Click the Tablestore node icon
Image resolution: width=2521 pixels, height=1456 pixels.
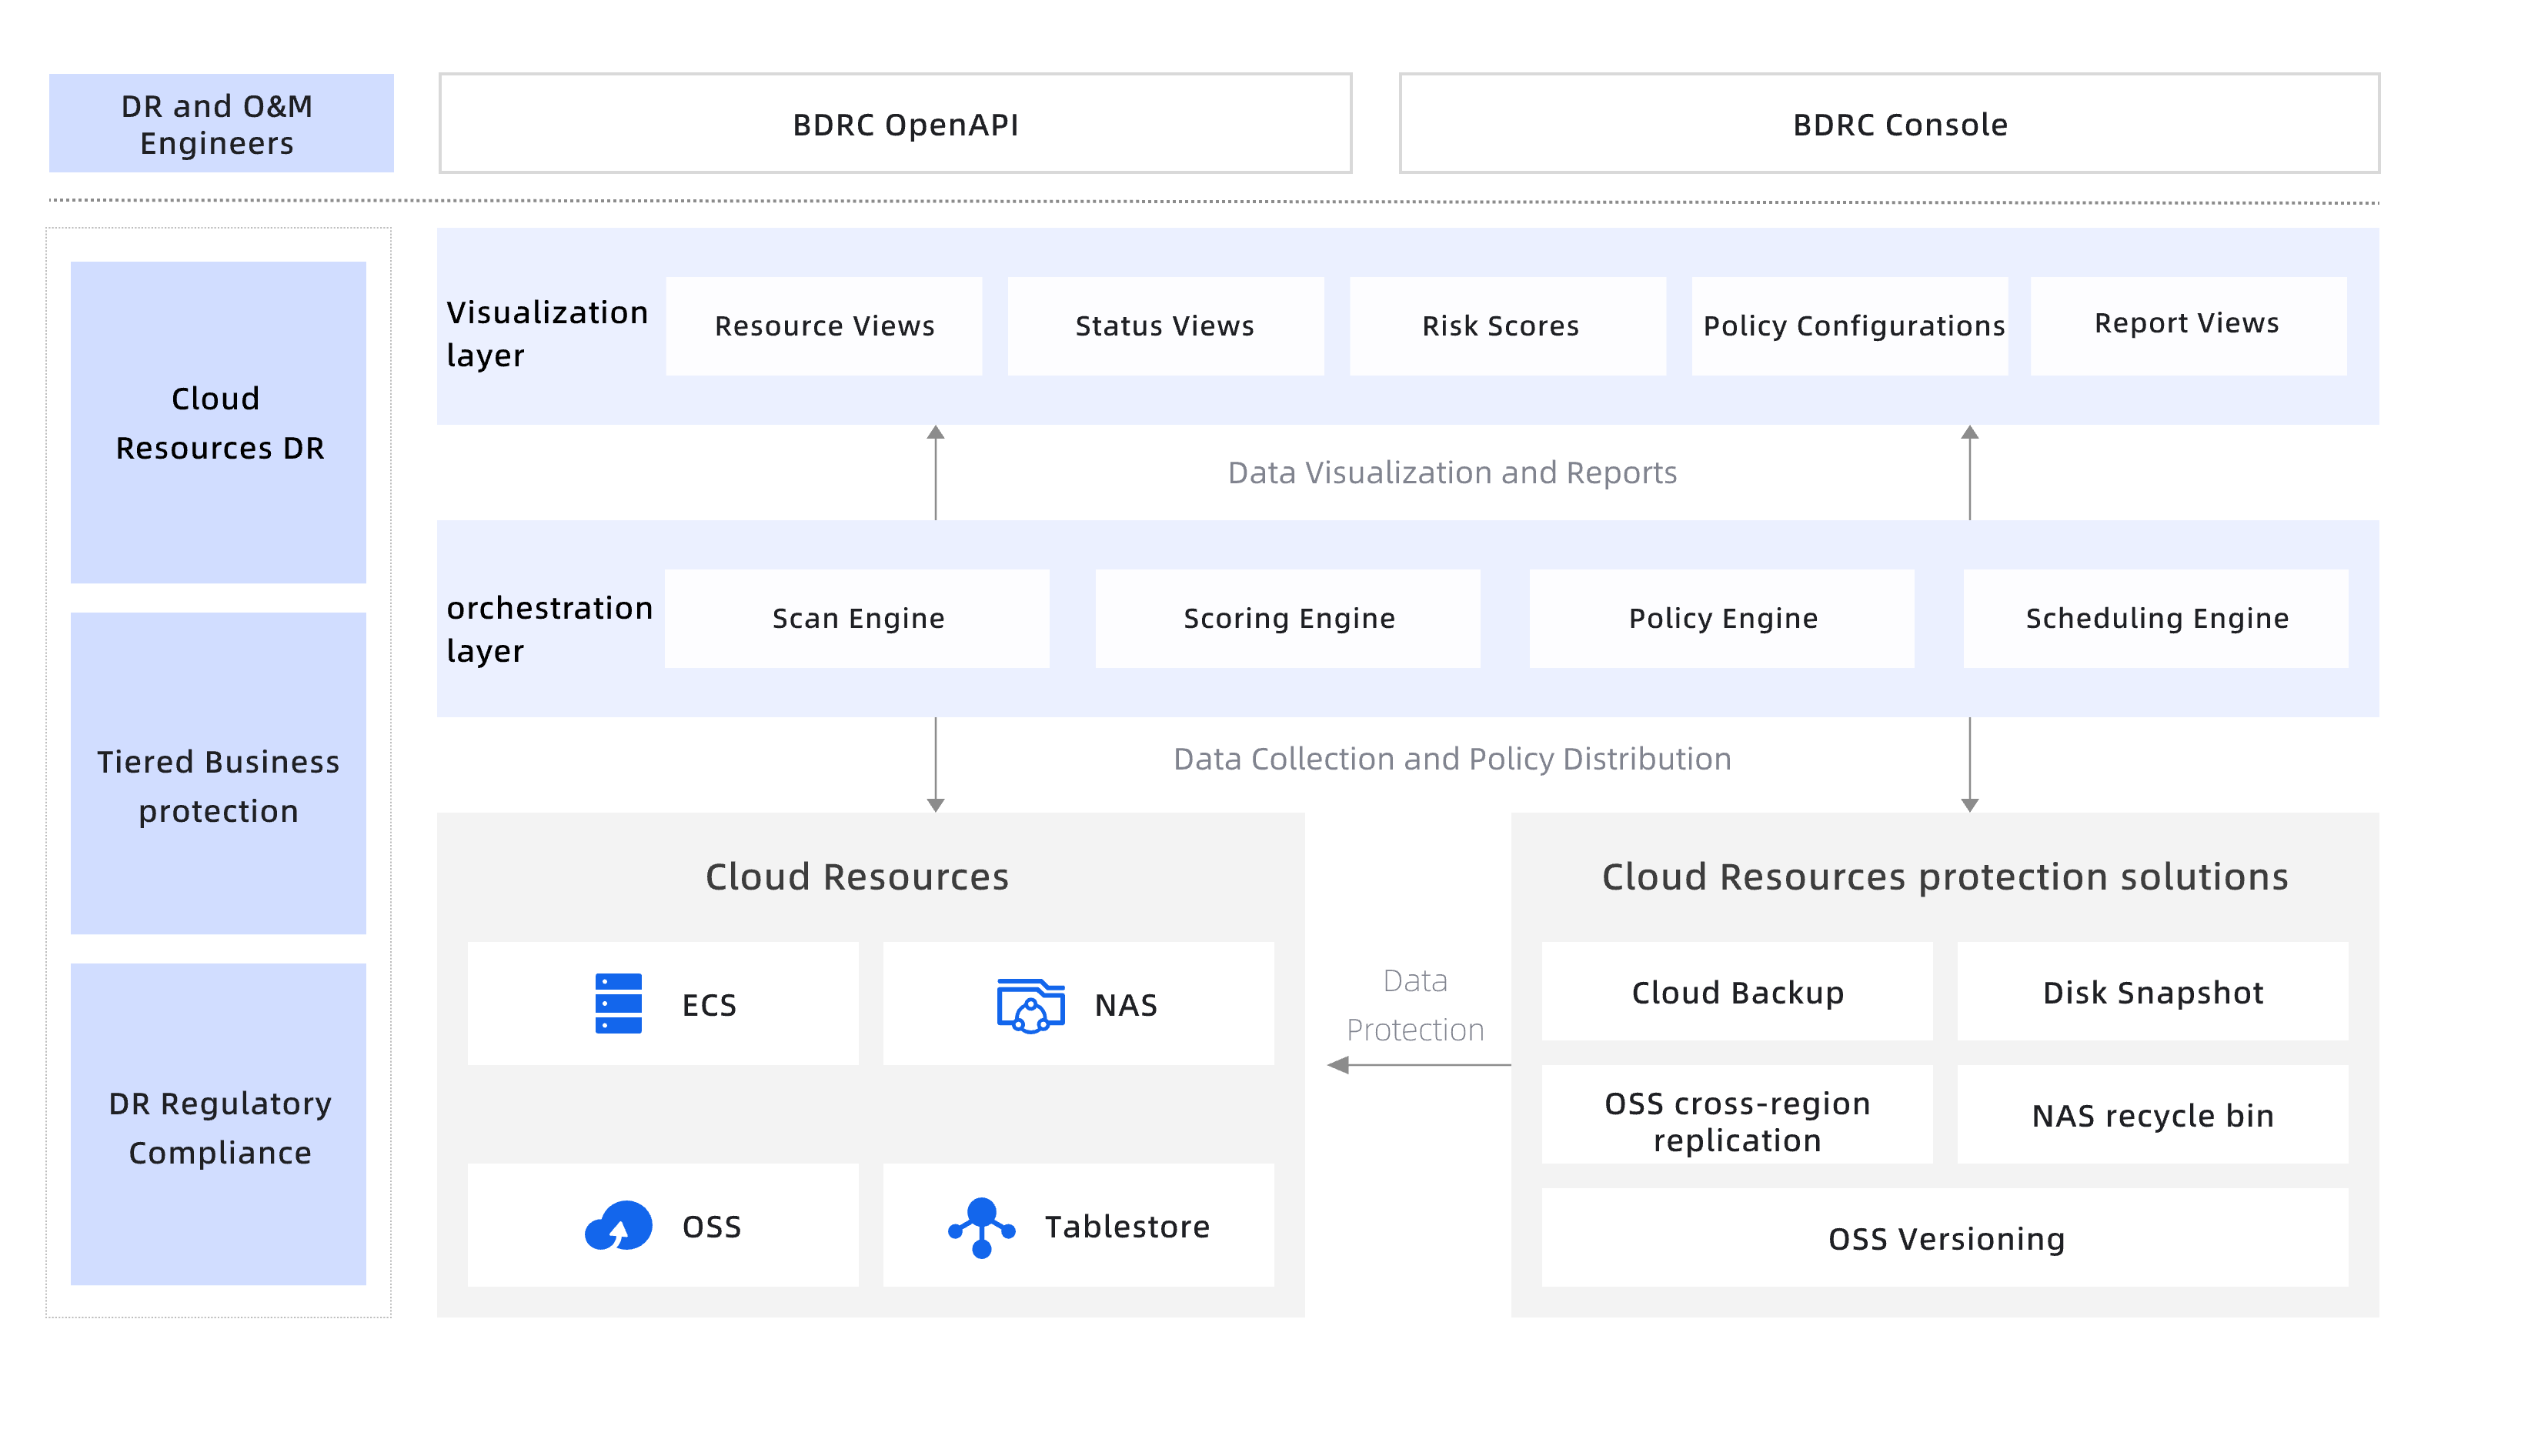(981, 1227)
